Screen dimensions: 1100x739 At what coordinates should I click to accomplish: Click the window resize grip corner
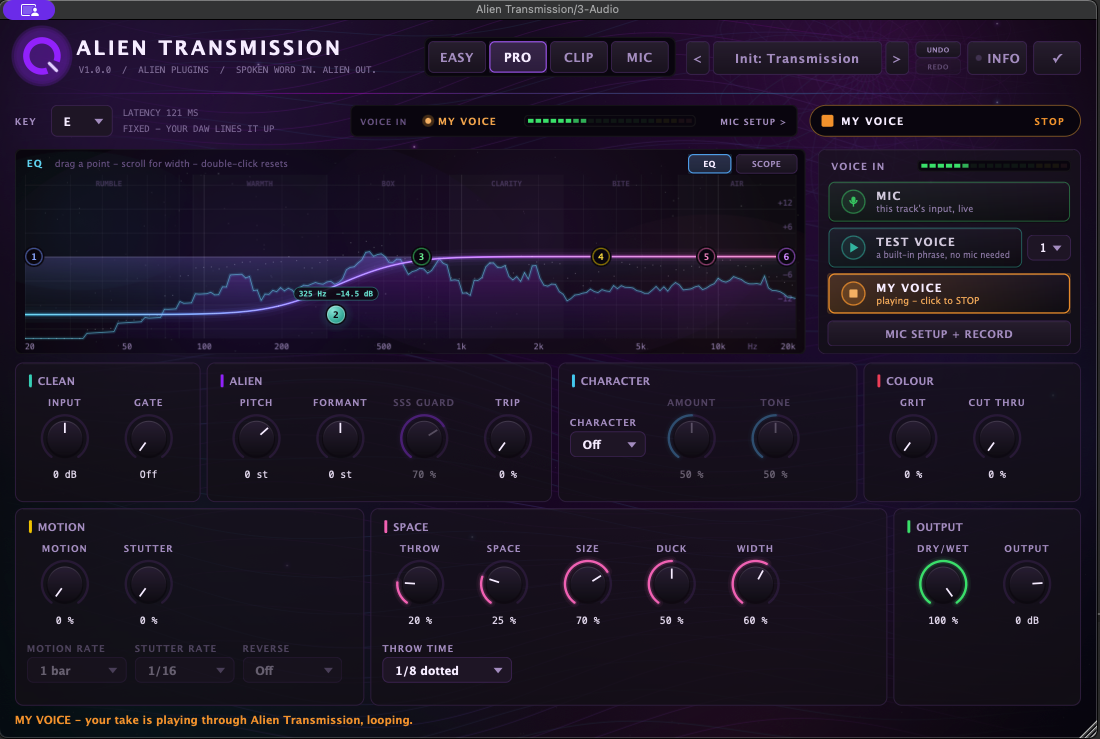(1089, 729)
